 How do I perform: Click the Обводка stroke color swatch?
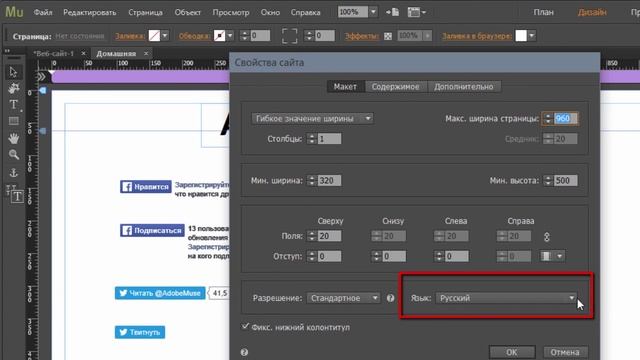(220, 36)
